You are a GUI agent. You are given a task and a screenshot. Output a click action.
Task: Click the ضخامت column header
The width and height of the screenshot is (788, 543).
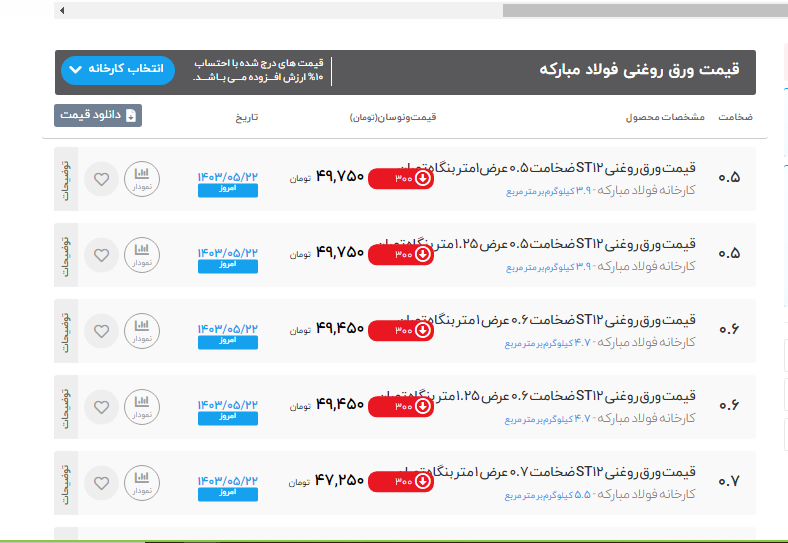[735, 117]
